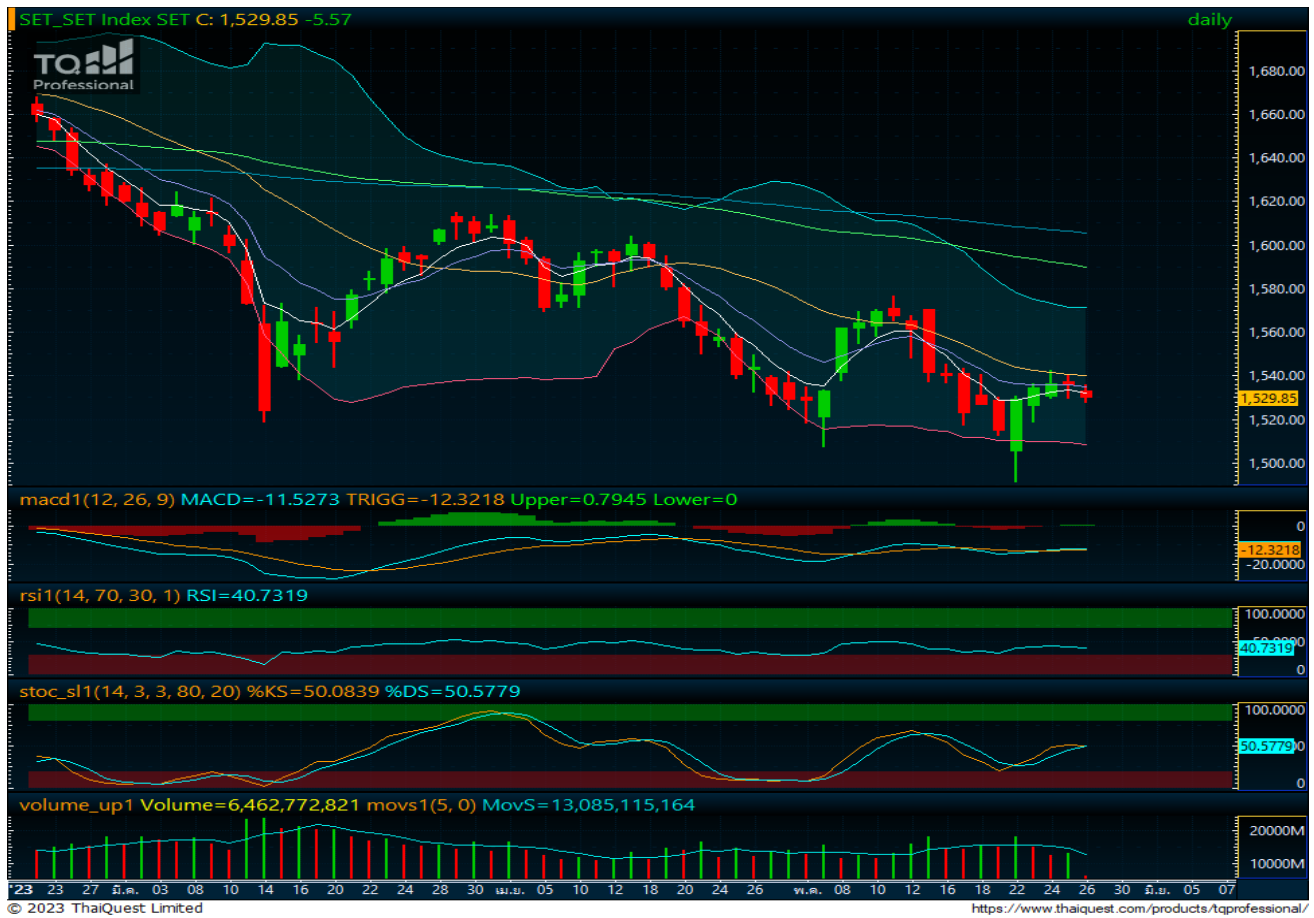Click the volume_up1 indicator label
1314x918 pixels.
[77, 804]
